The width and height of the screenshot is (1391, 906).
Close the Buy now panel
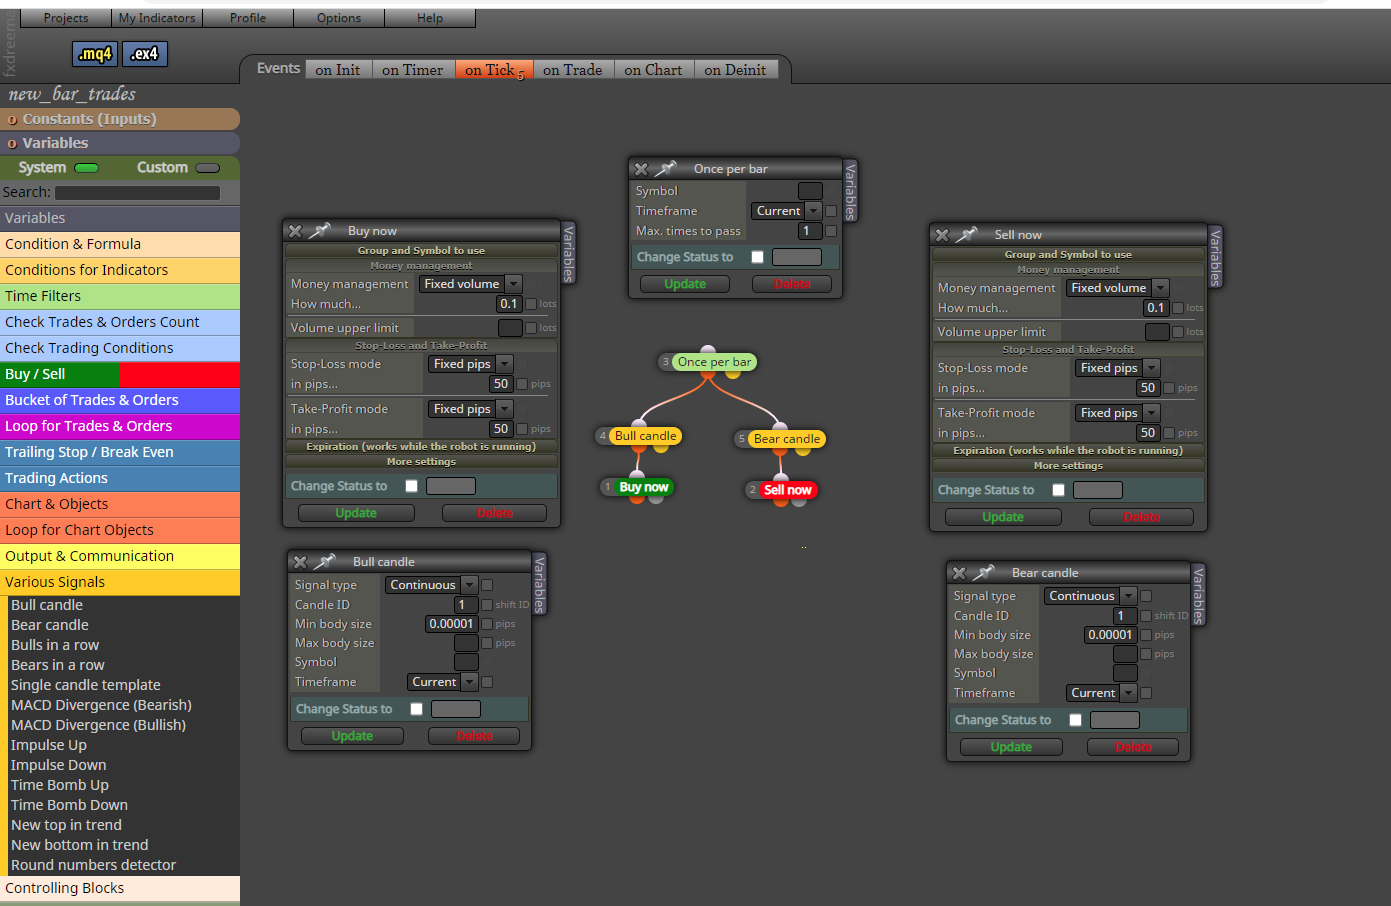[295, 231]
